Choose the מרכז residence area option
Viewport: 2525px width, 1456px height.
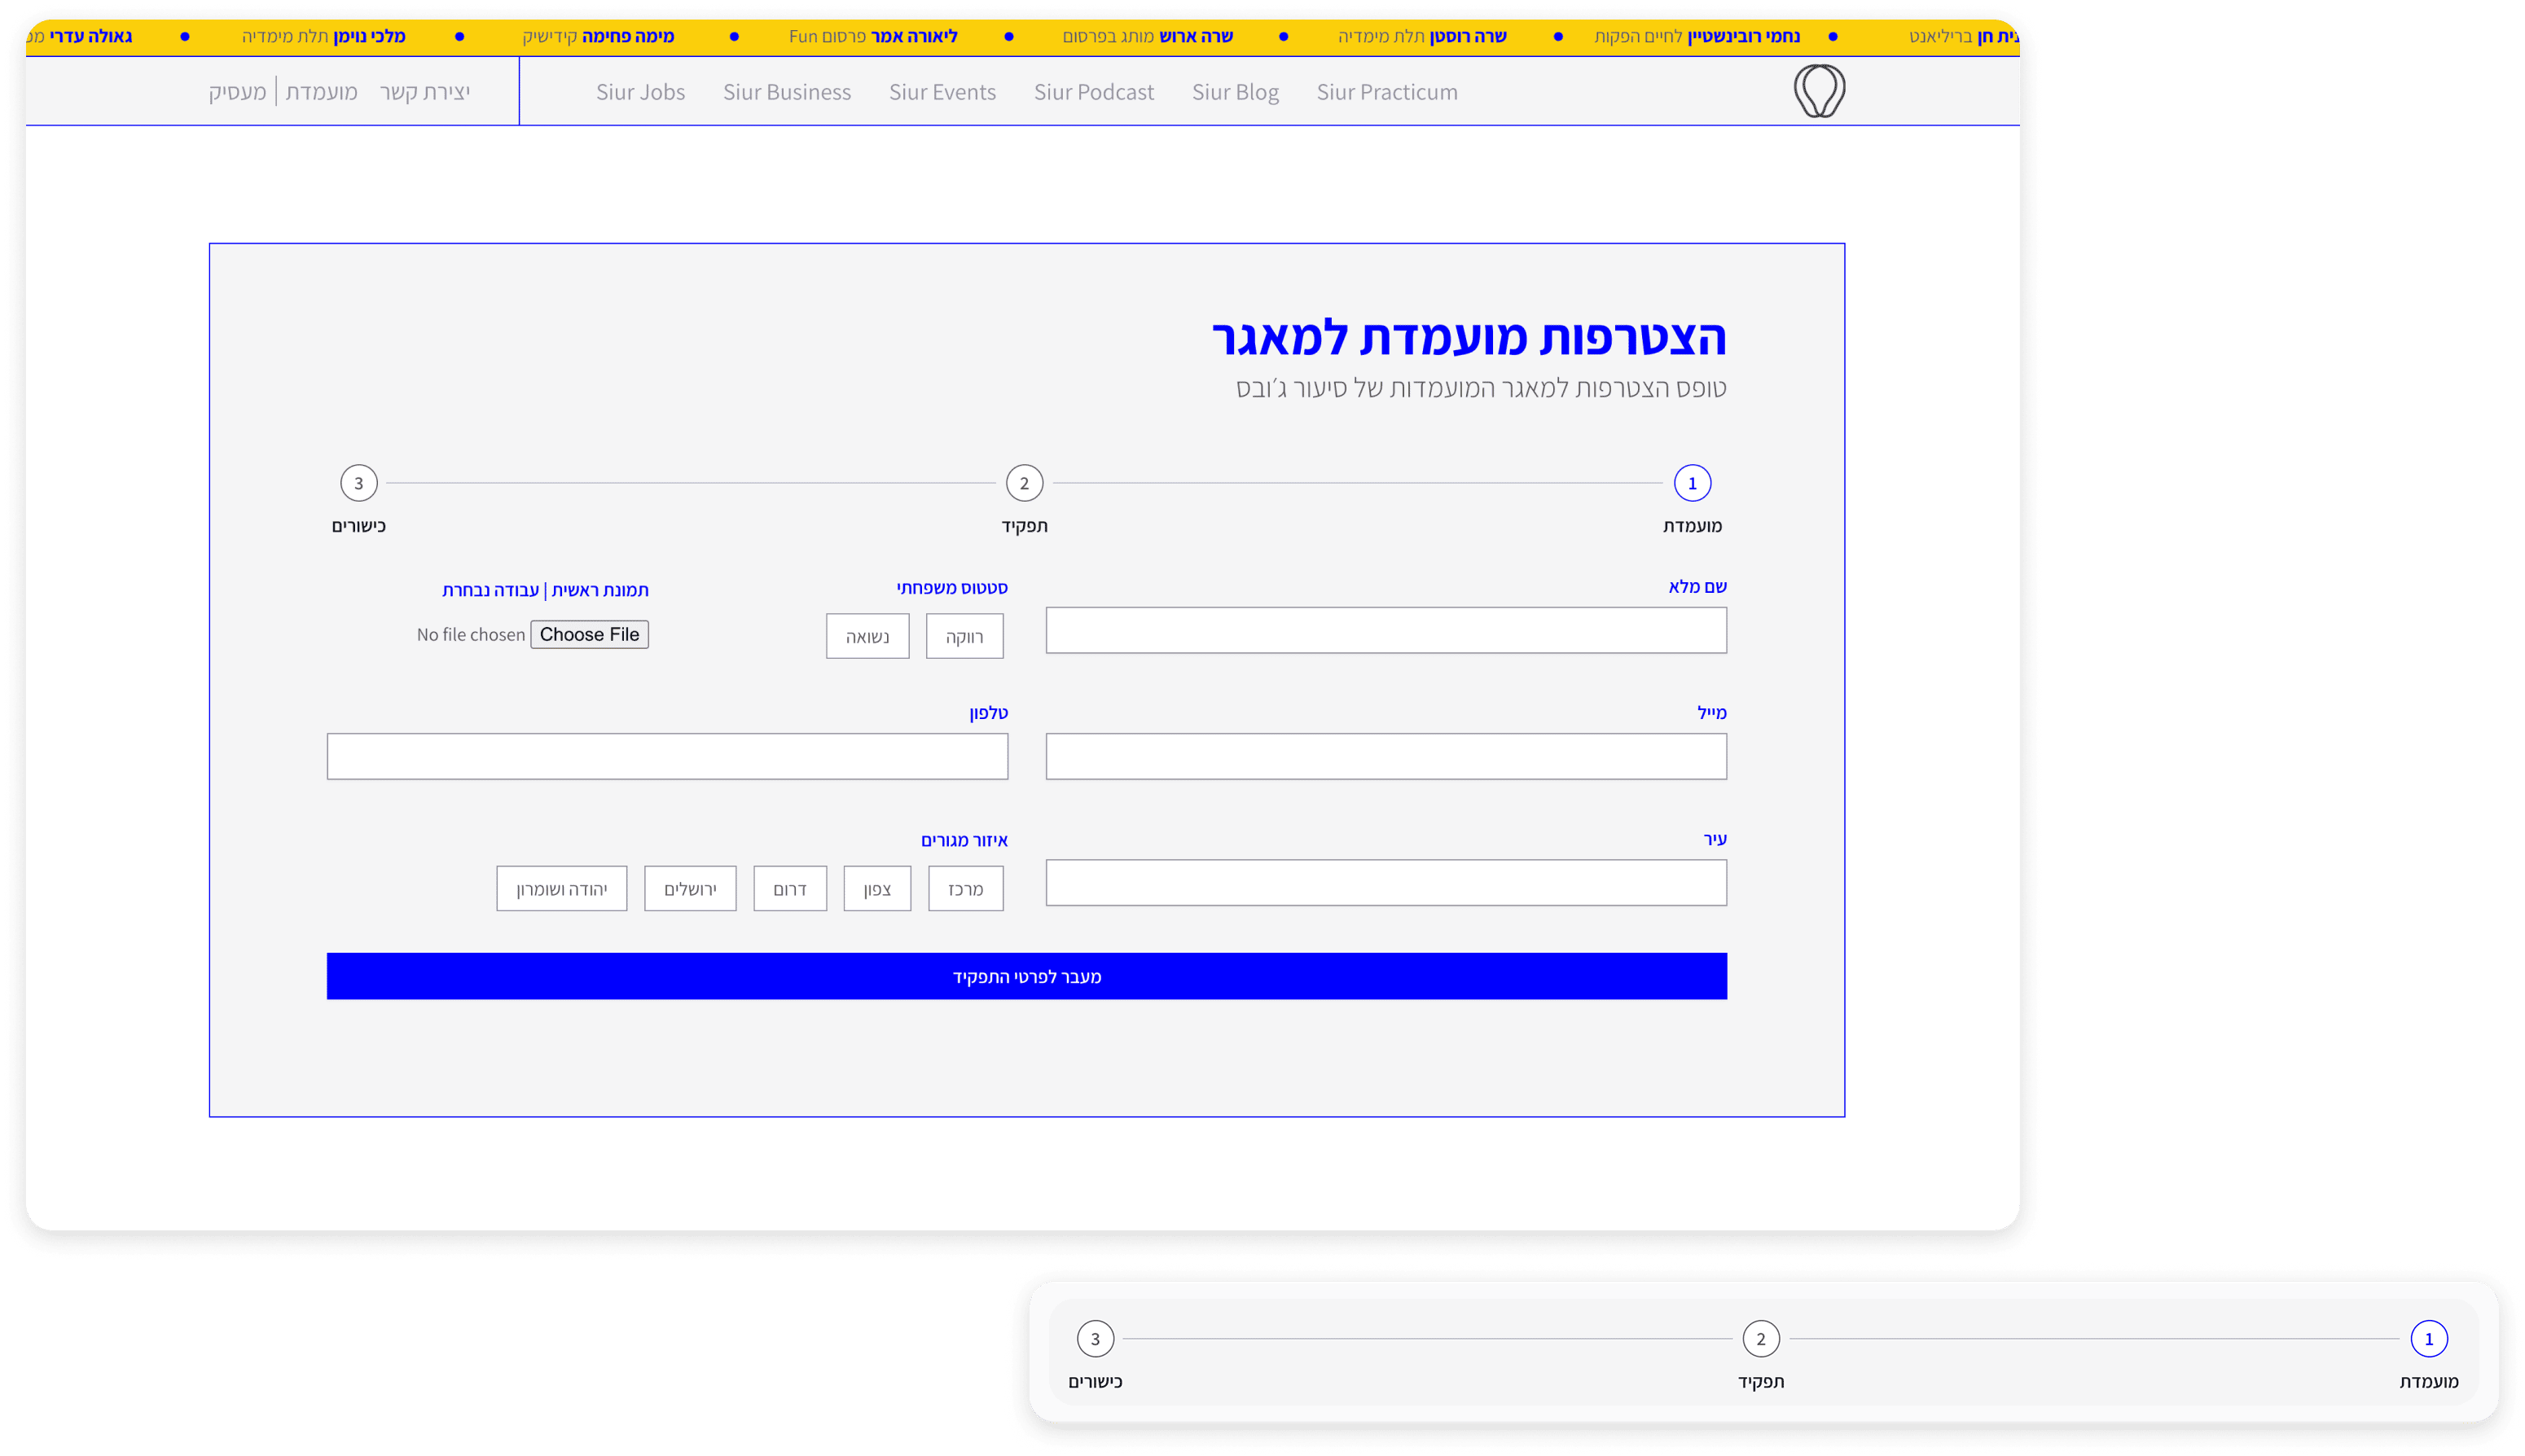click(x=965, y=889)
